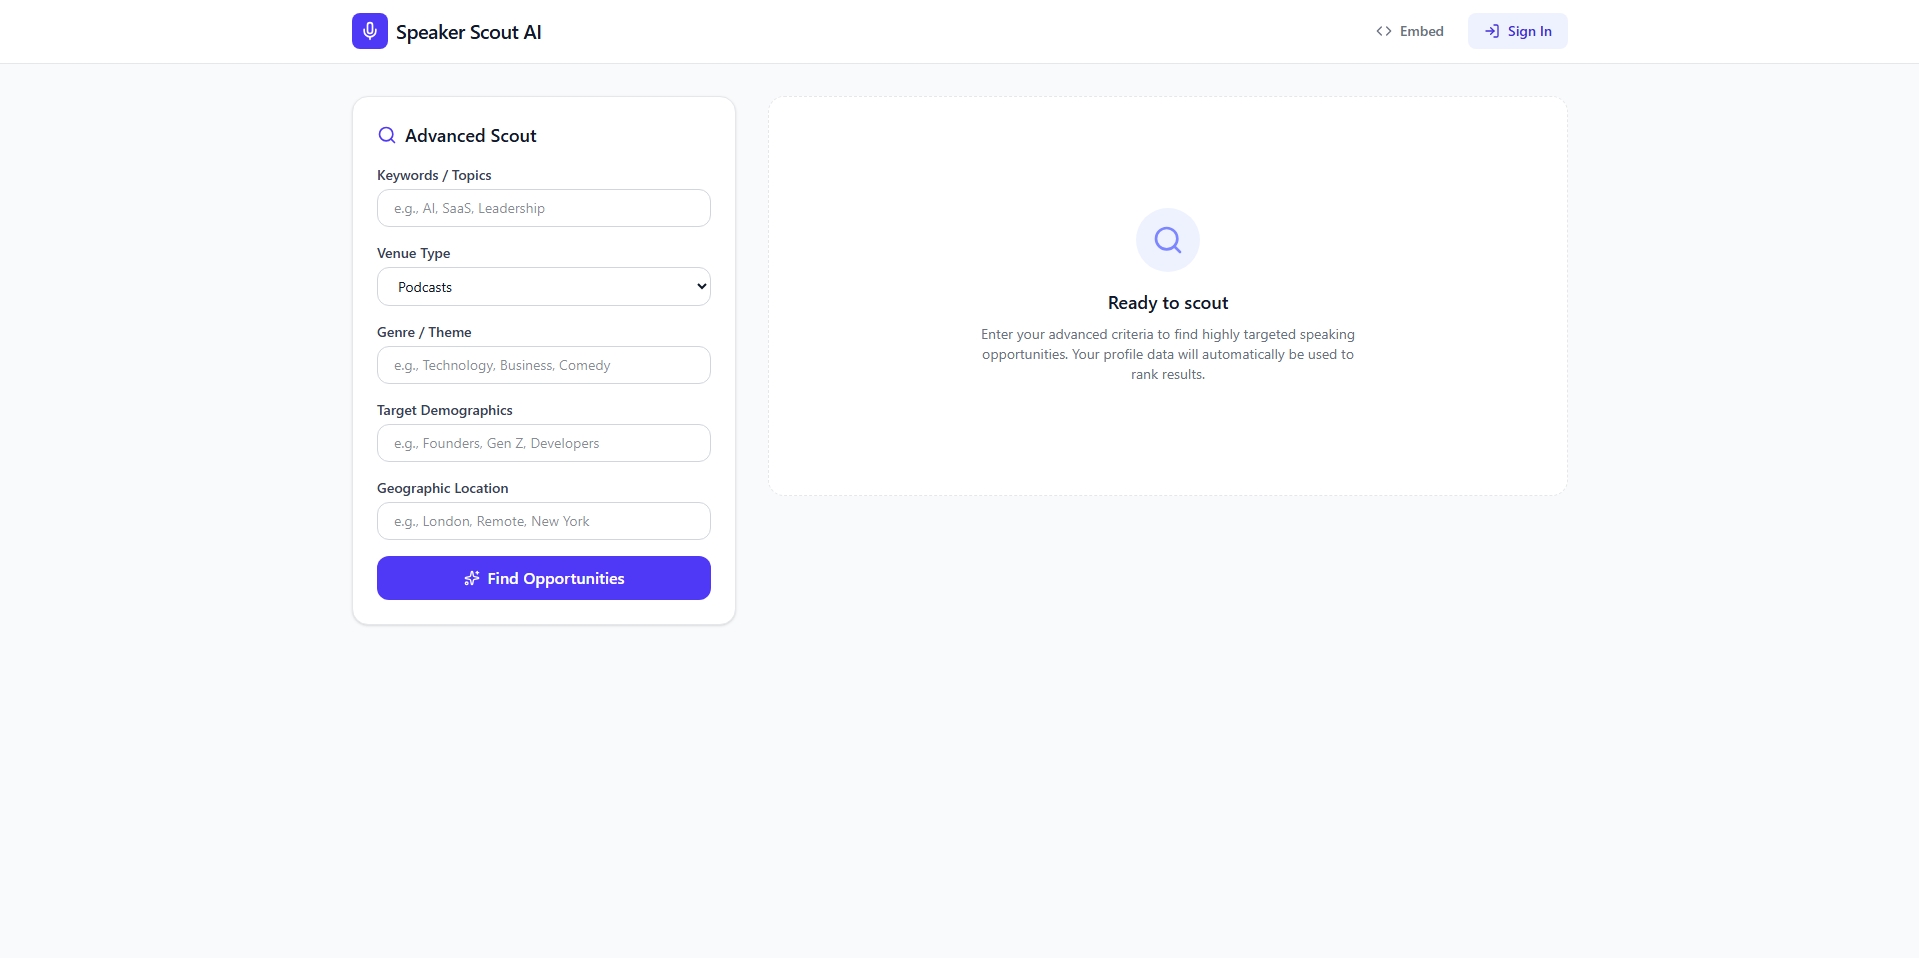
Task: Click the Advanced Scout heading text
Action: [470, 136]
